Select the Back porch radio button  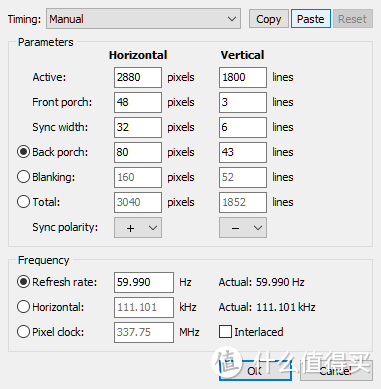click(23, 152)
